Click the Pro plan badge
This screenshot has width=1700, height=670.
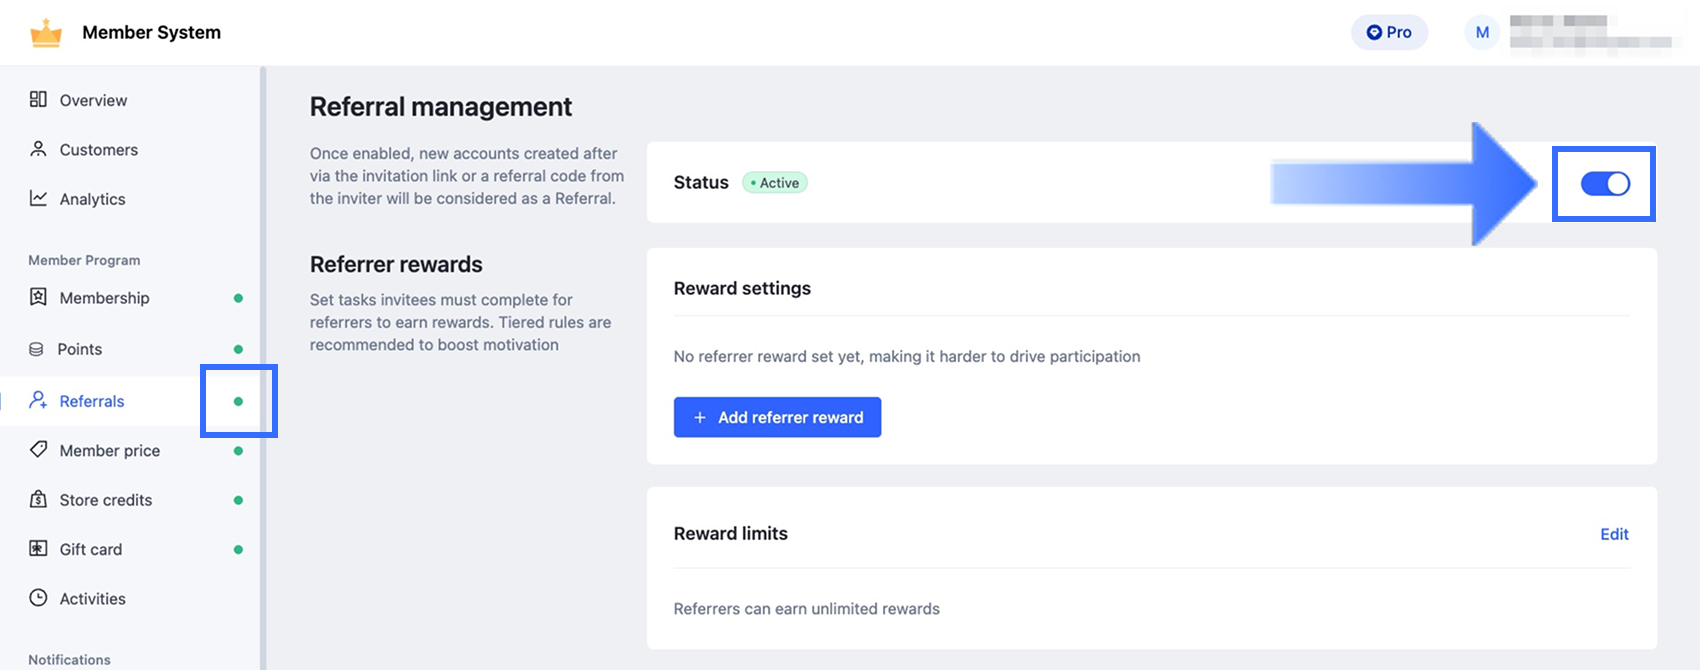1389,32
